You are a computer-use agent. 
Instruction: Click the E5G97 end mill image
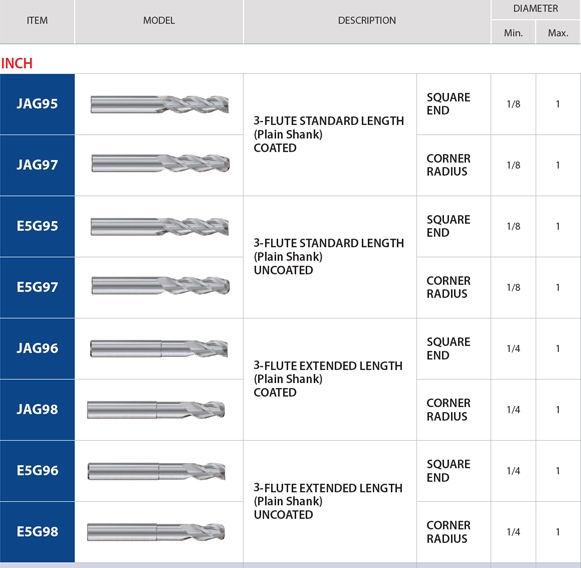click(x=160, y=286)
